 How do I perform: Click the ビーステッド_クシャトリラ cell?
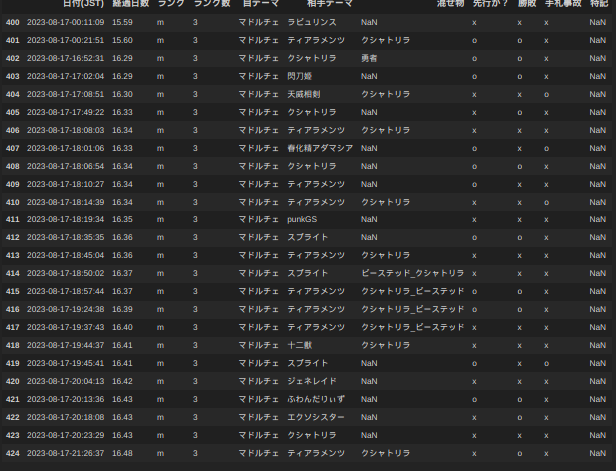click(x=413, y=273)
